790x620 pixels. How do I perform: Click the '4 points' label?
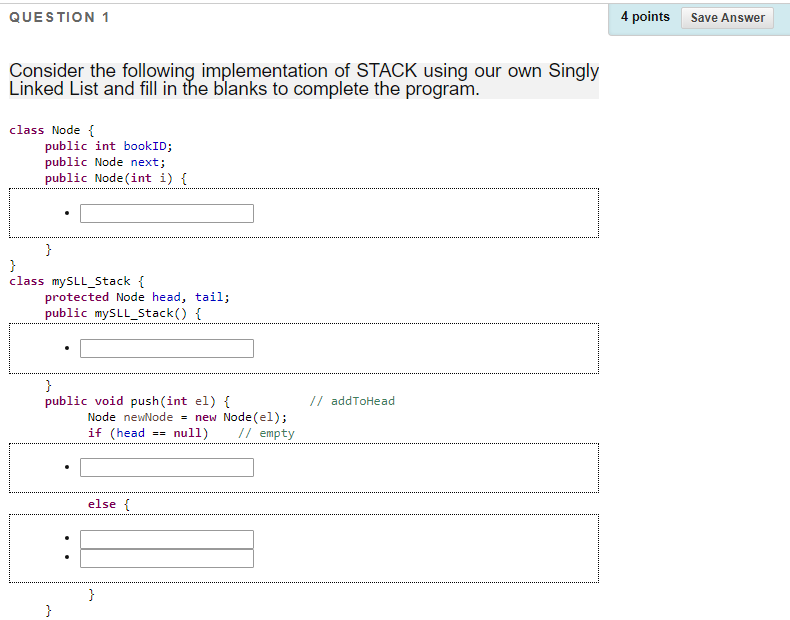click(x=645, y=17)
